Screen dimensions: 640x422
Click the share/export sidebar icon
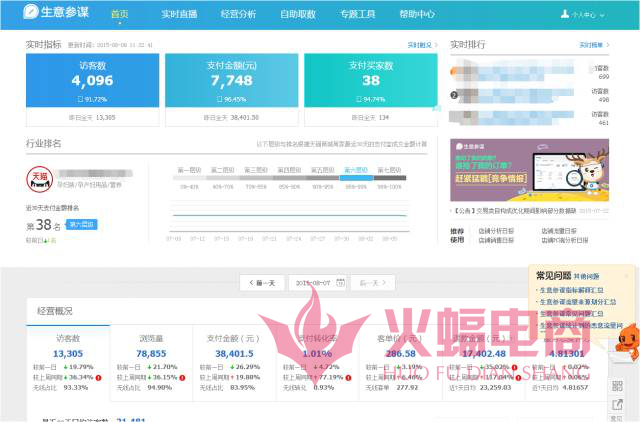click(x=617, y=405)
